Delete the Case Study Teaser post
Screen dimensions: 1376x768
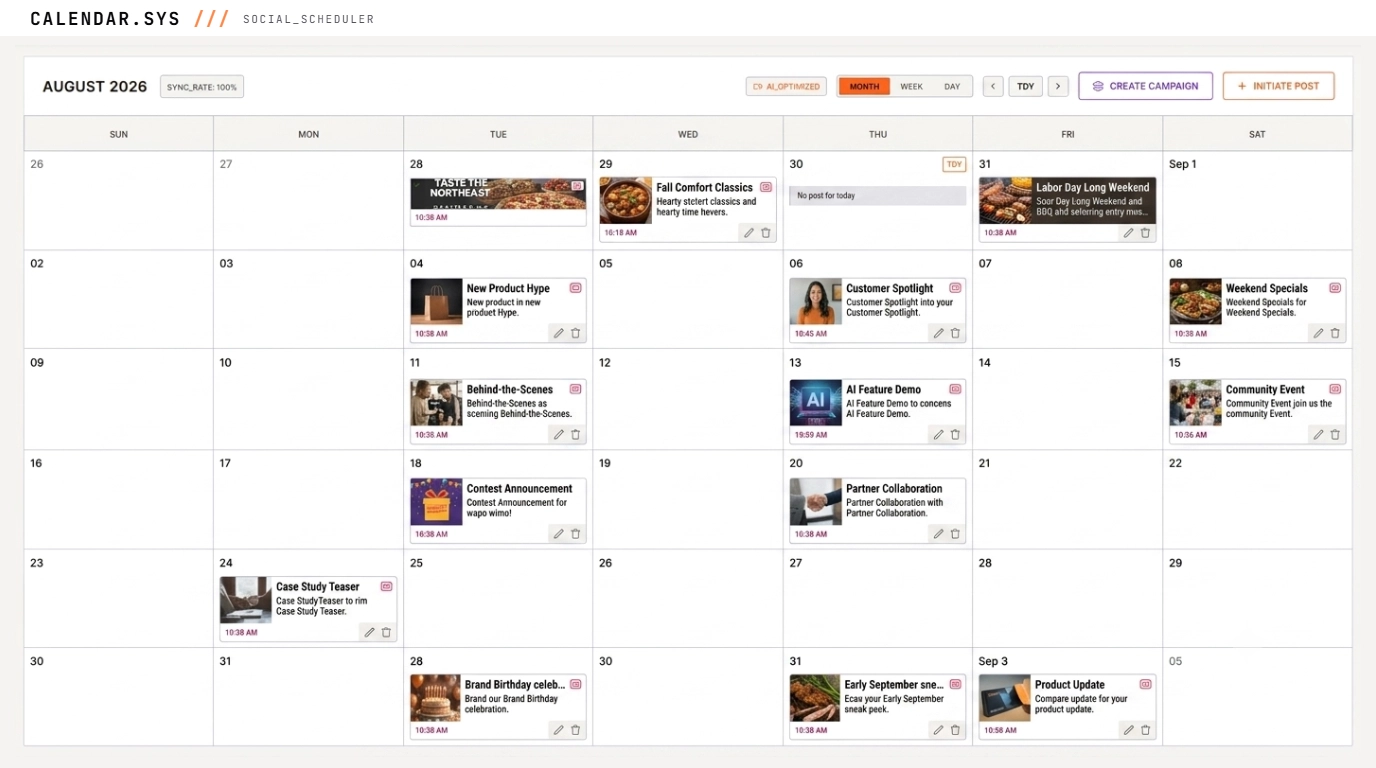(386, 632)
